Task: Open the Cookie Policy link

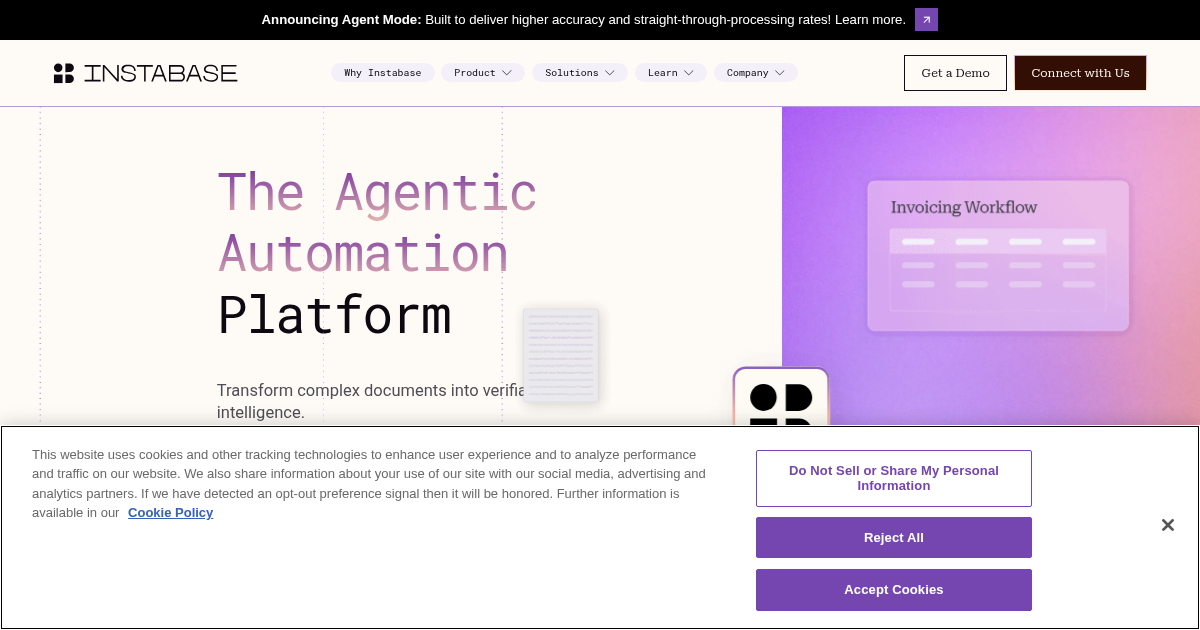Action: 170,513
